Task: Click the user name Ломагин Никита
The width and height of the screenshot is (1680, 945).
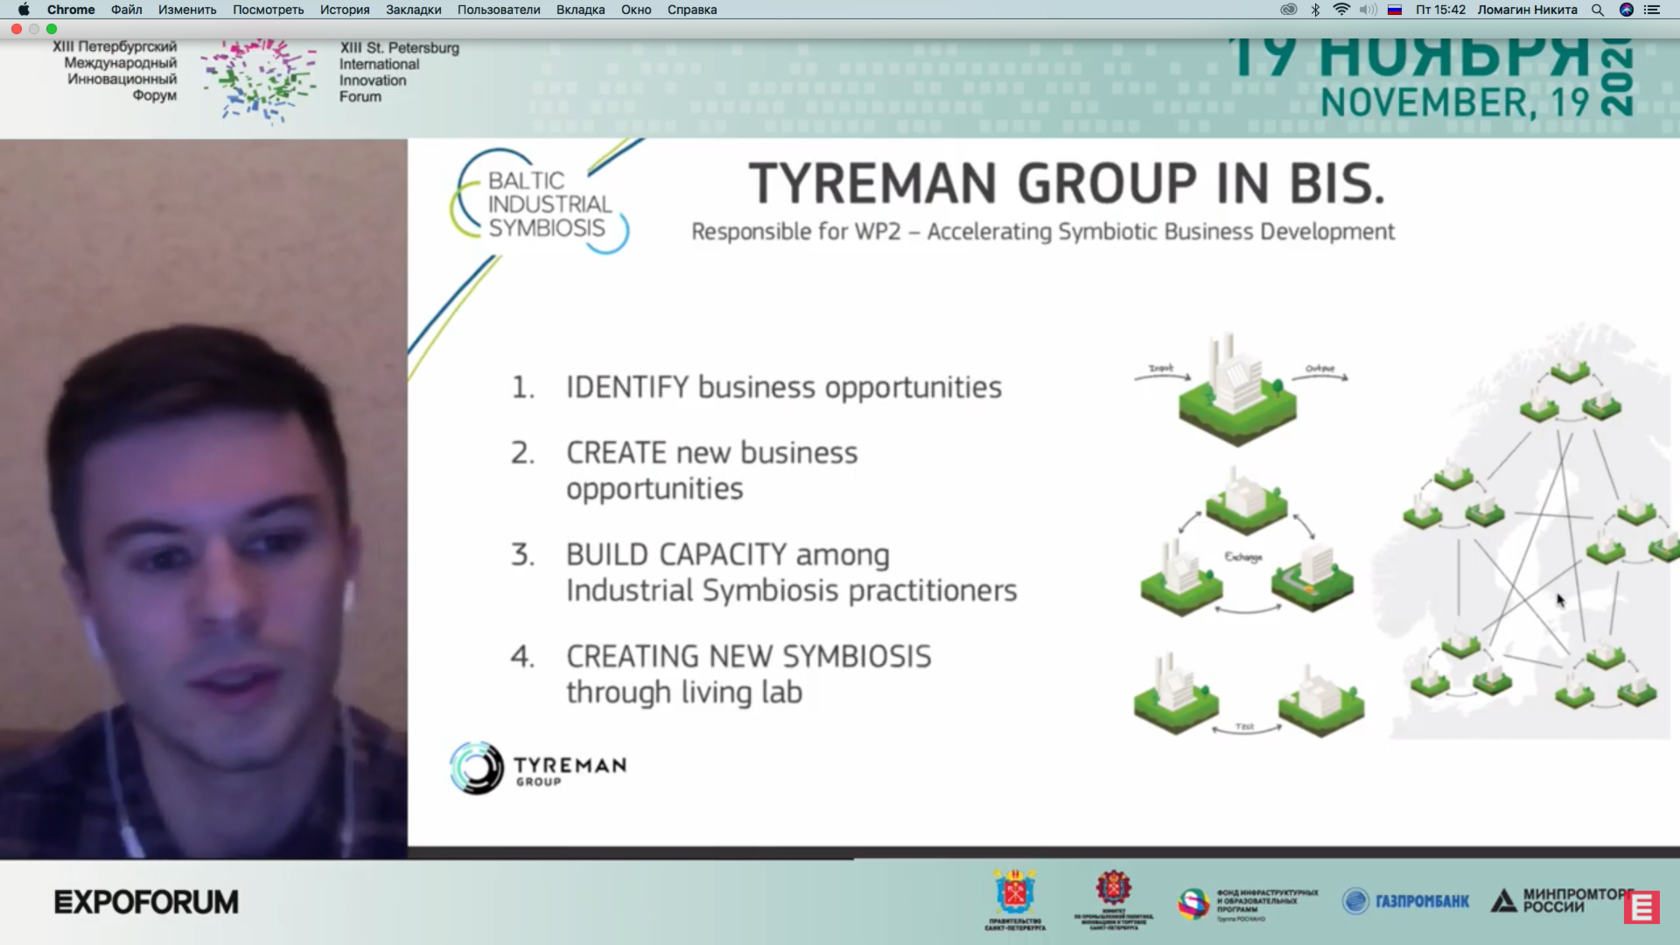Action: [1527, 9]
